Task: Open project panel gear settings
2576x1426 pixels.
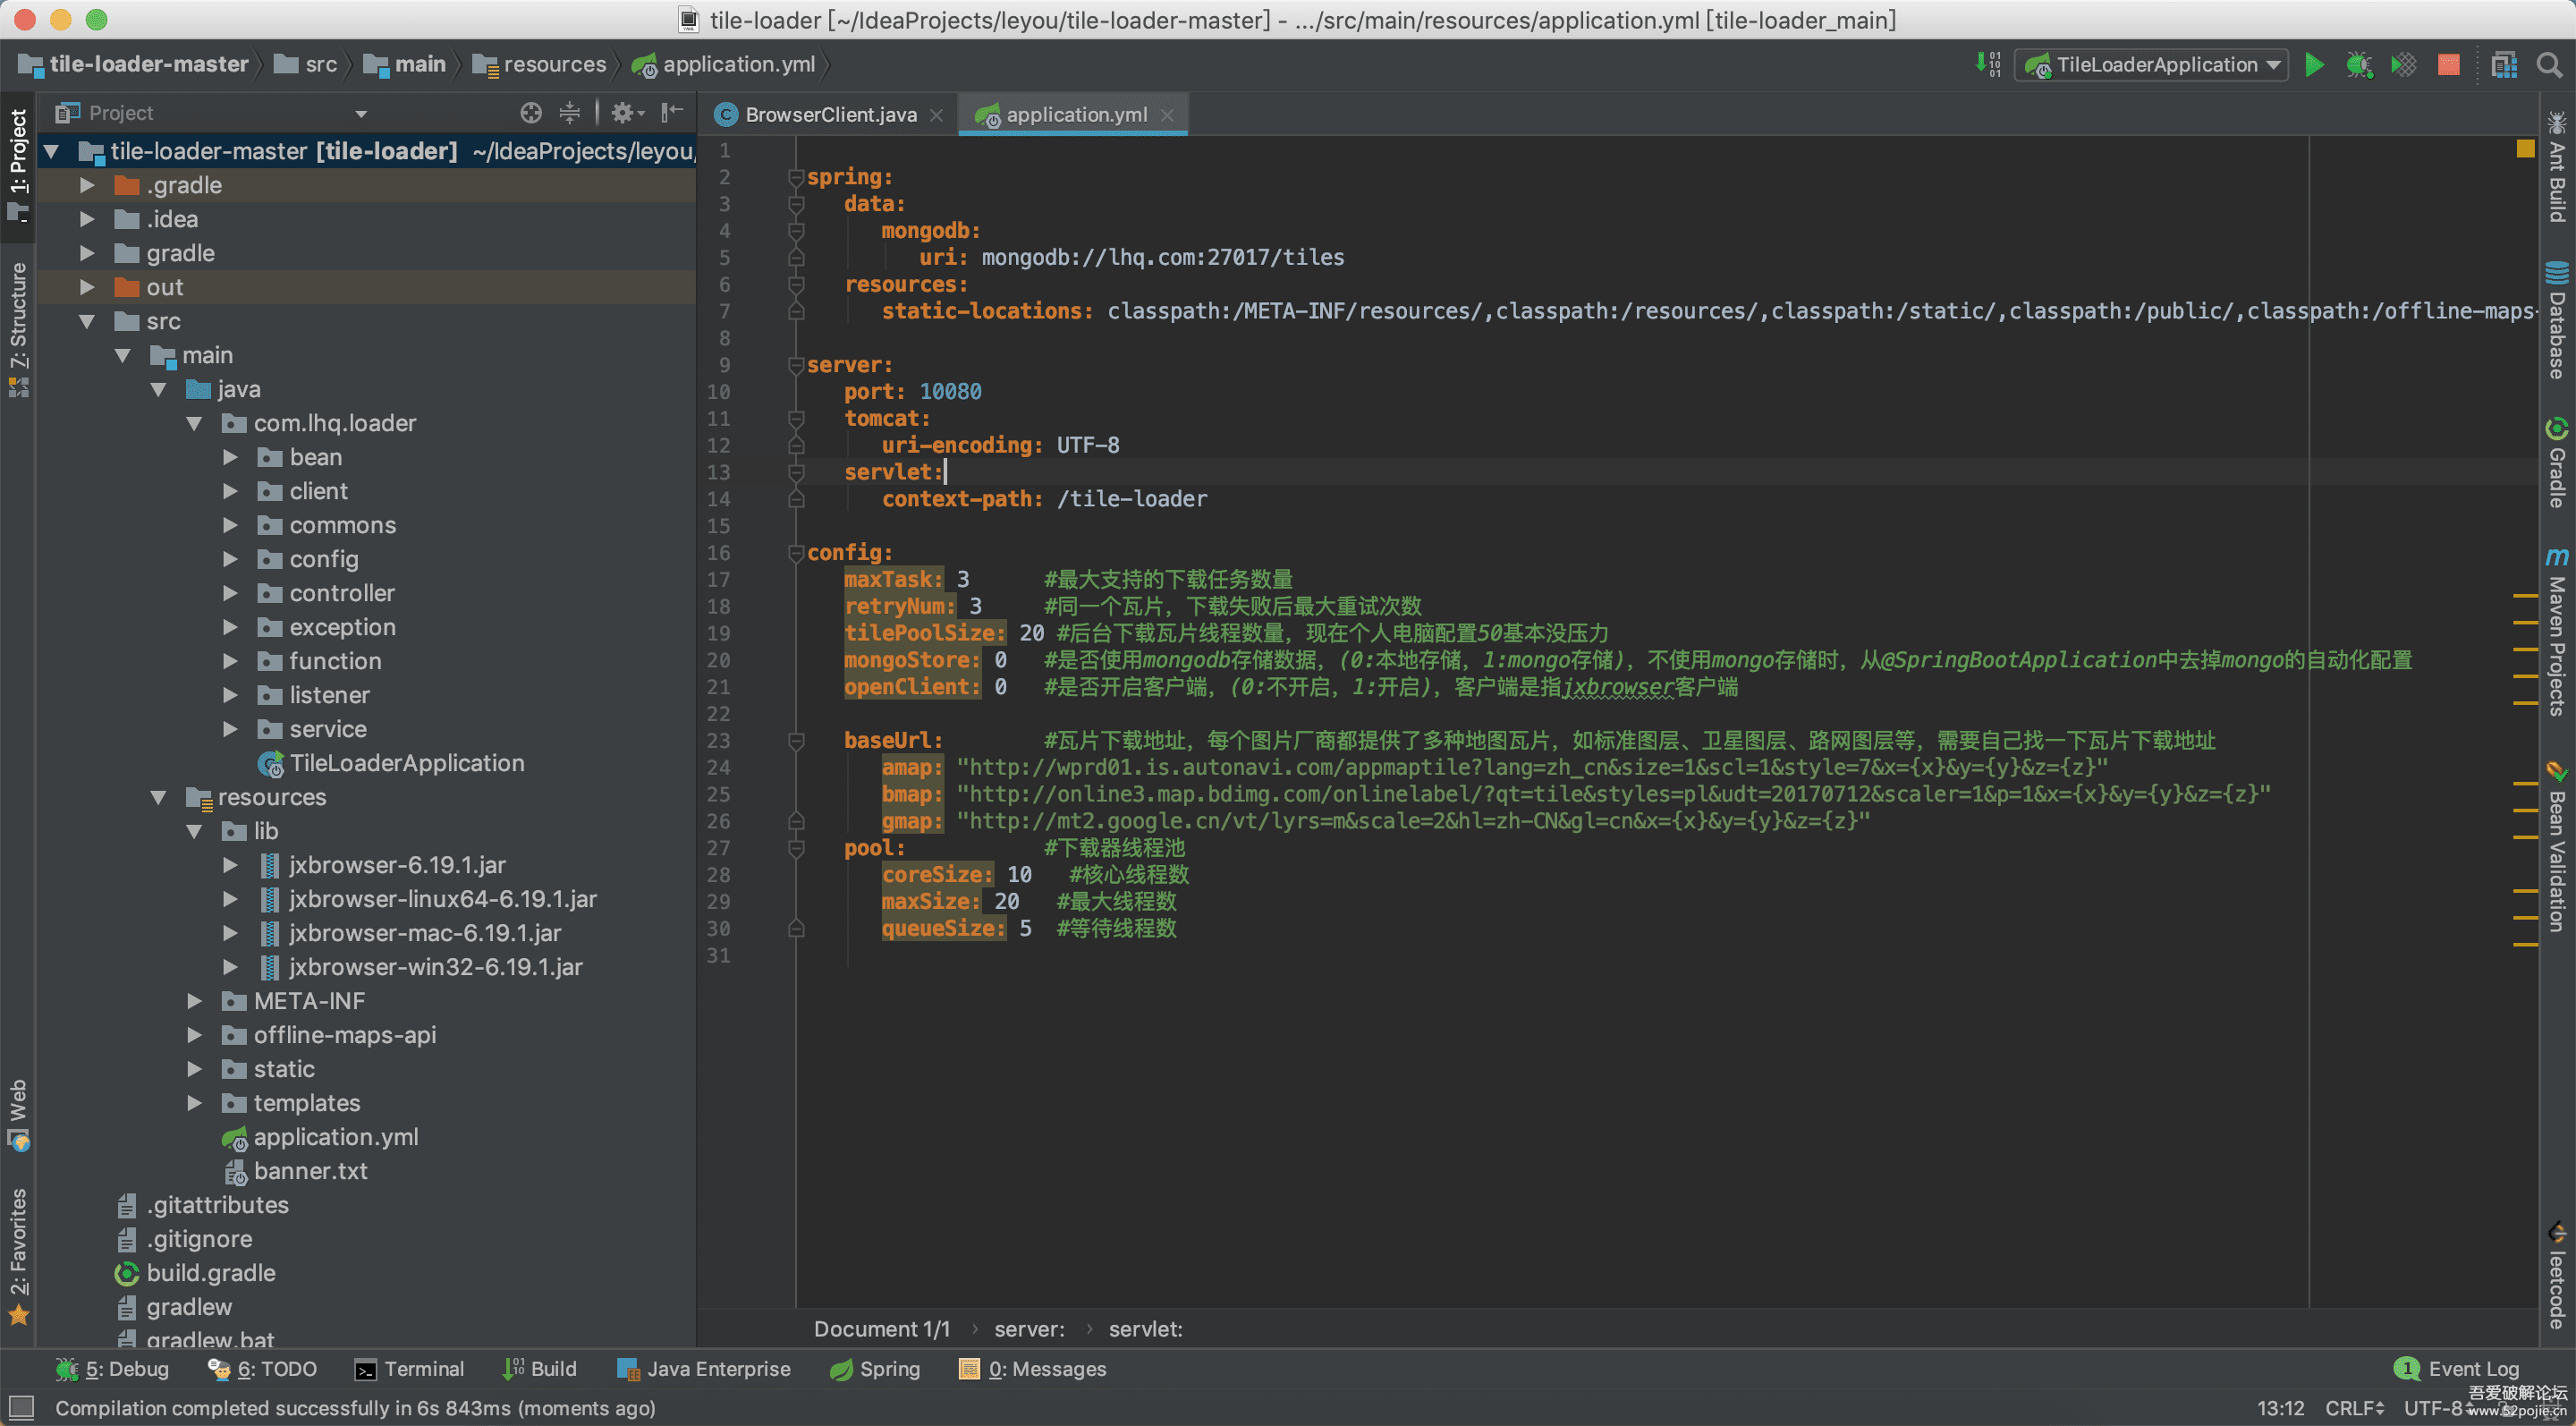Action: (623, 113)
